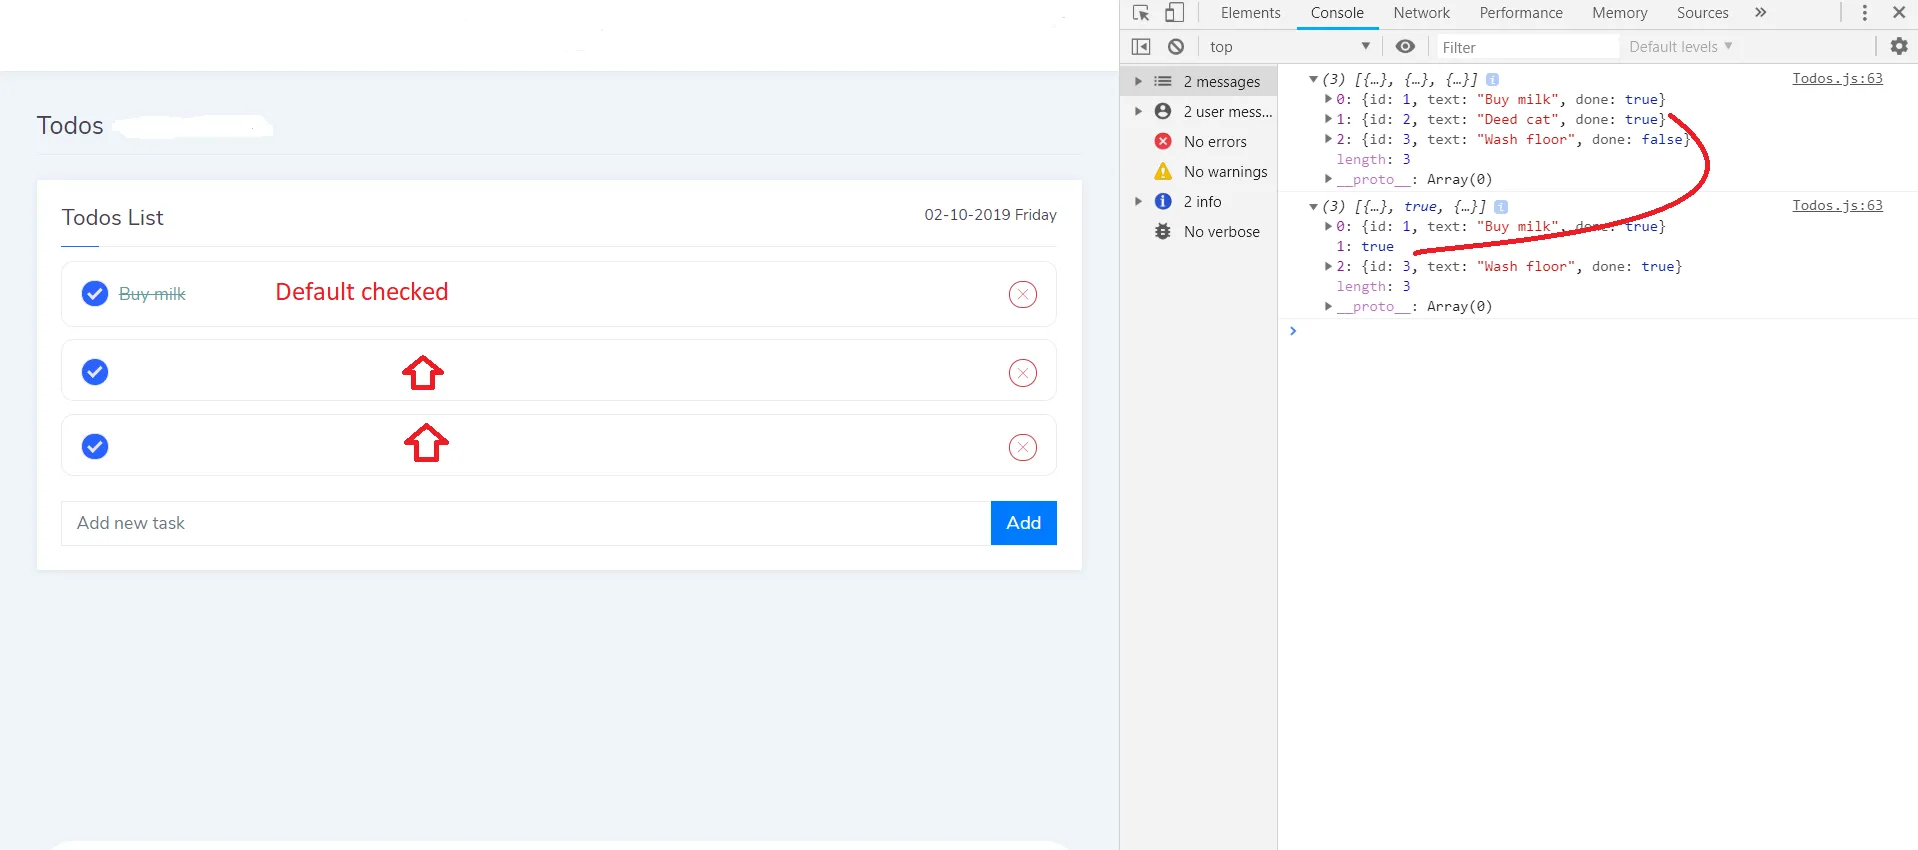Collapse the first logged array of three objects

click(1313, 79)
